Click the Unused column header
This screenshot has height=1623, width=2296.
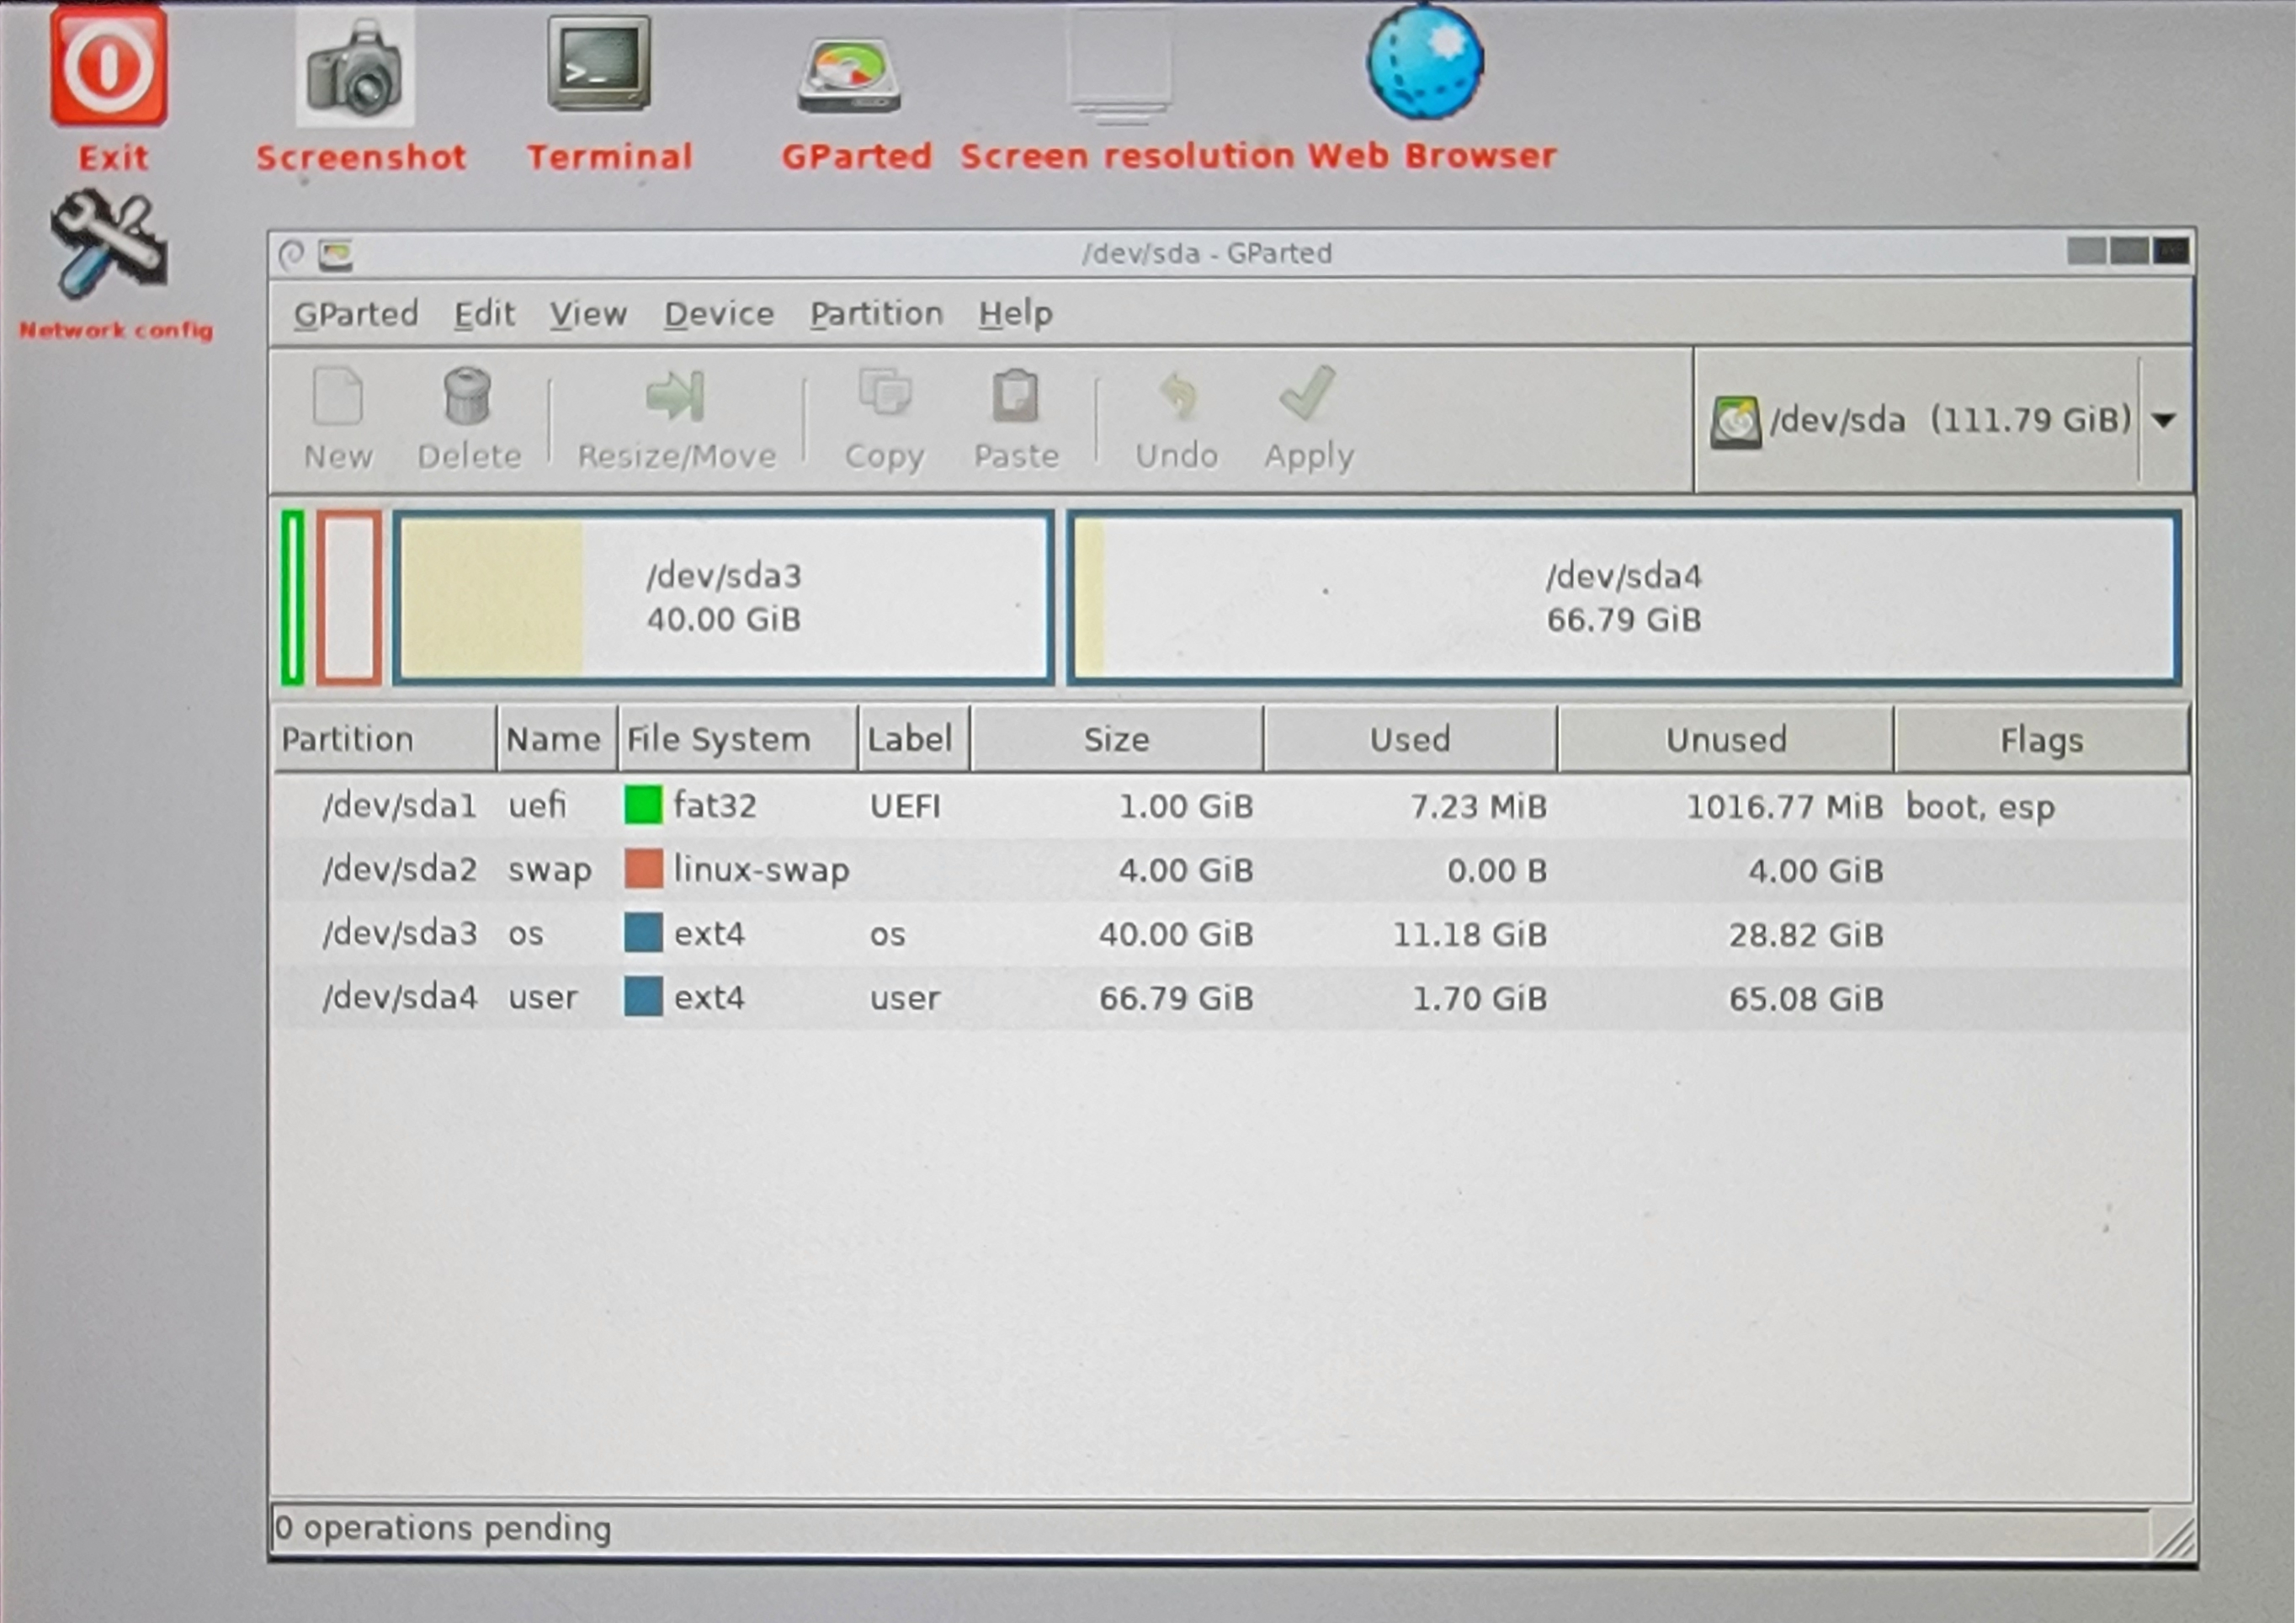pyautogui.click(x=1725, y=740)
